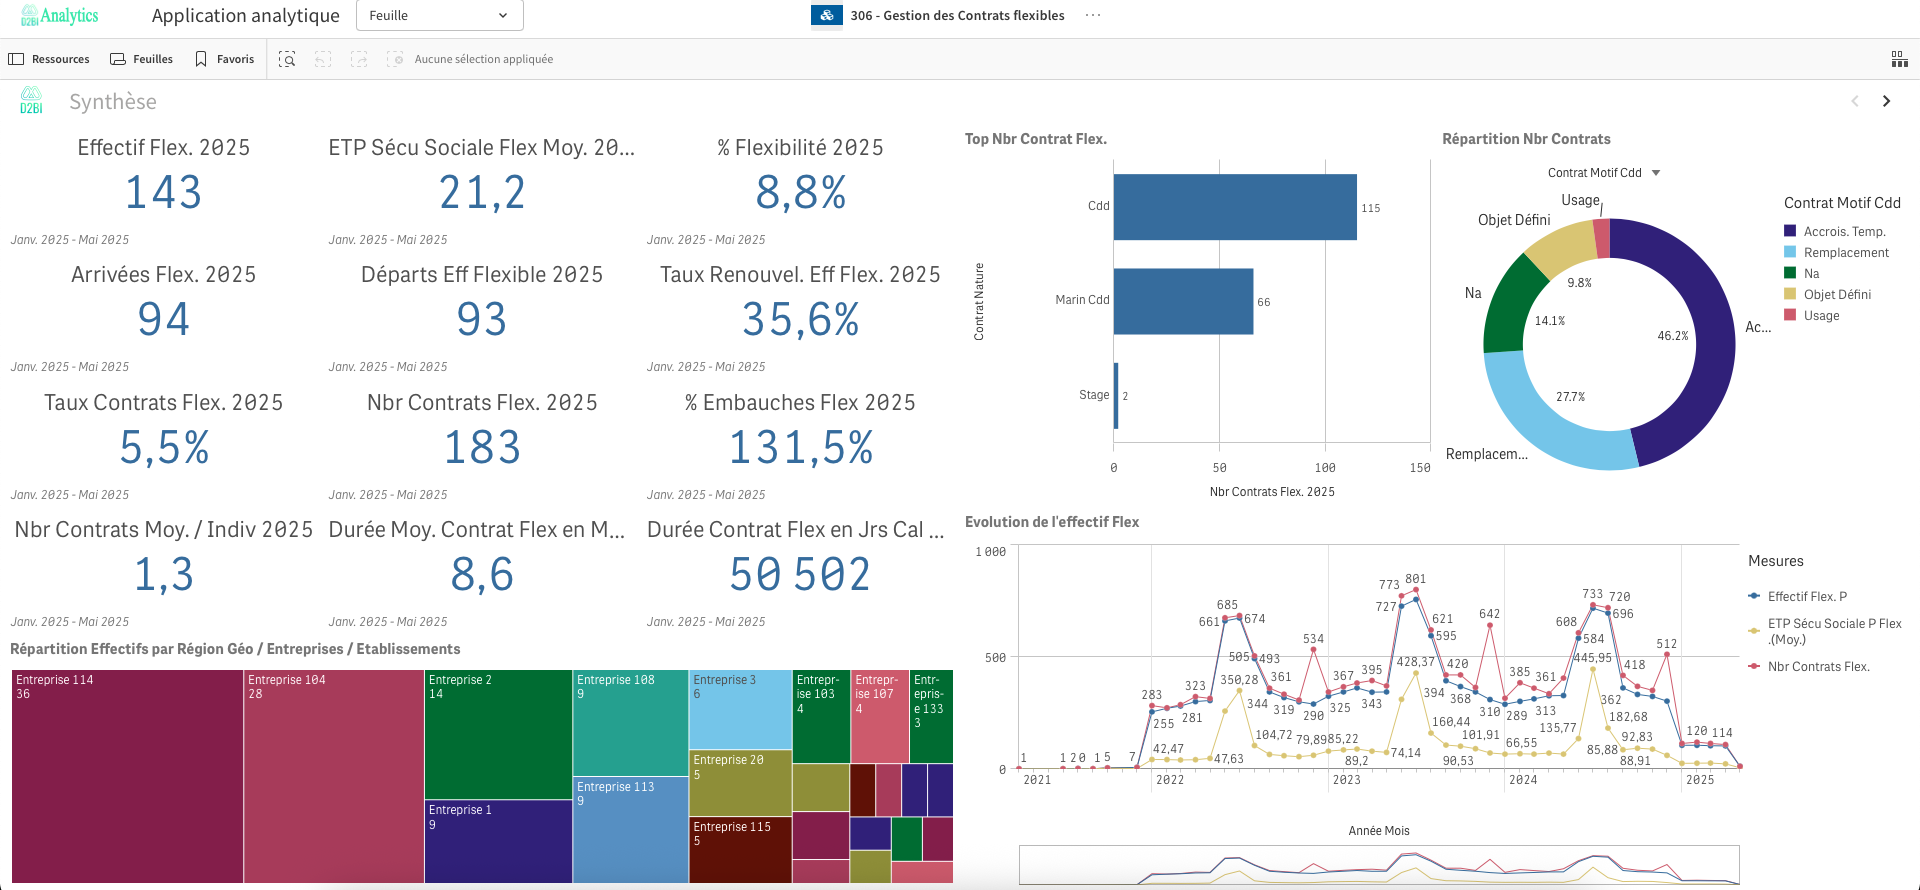This screenshot has width=1920, height=890.
Task: Open the Feuille dropdown
Action: point(439,15)
